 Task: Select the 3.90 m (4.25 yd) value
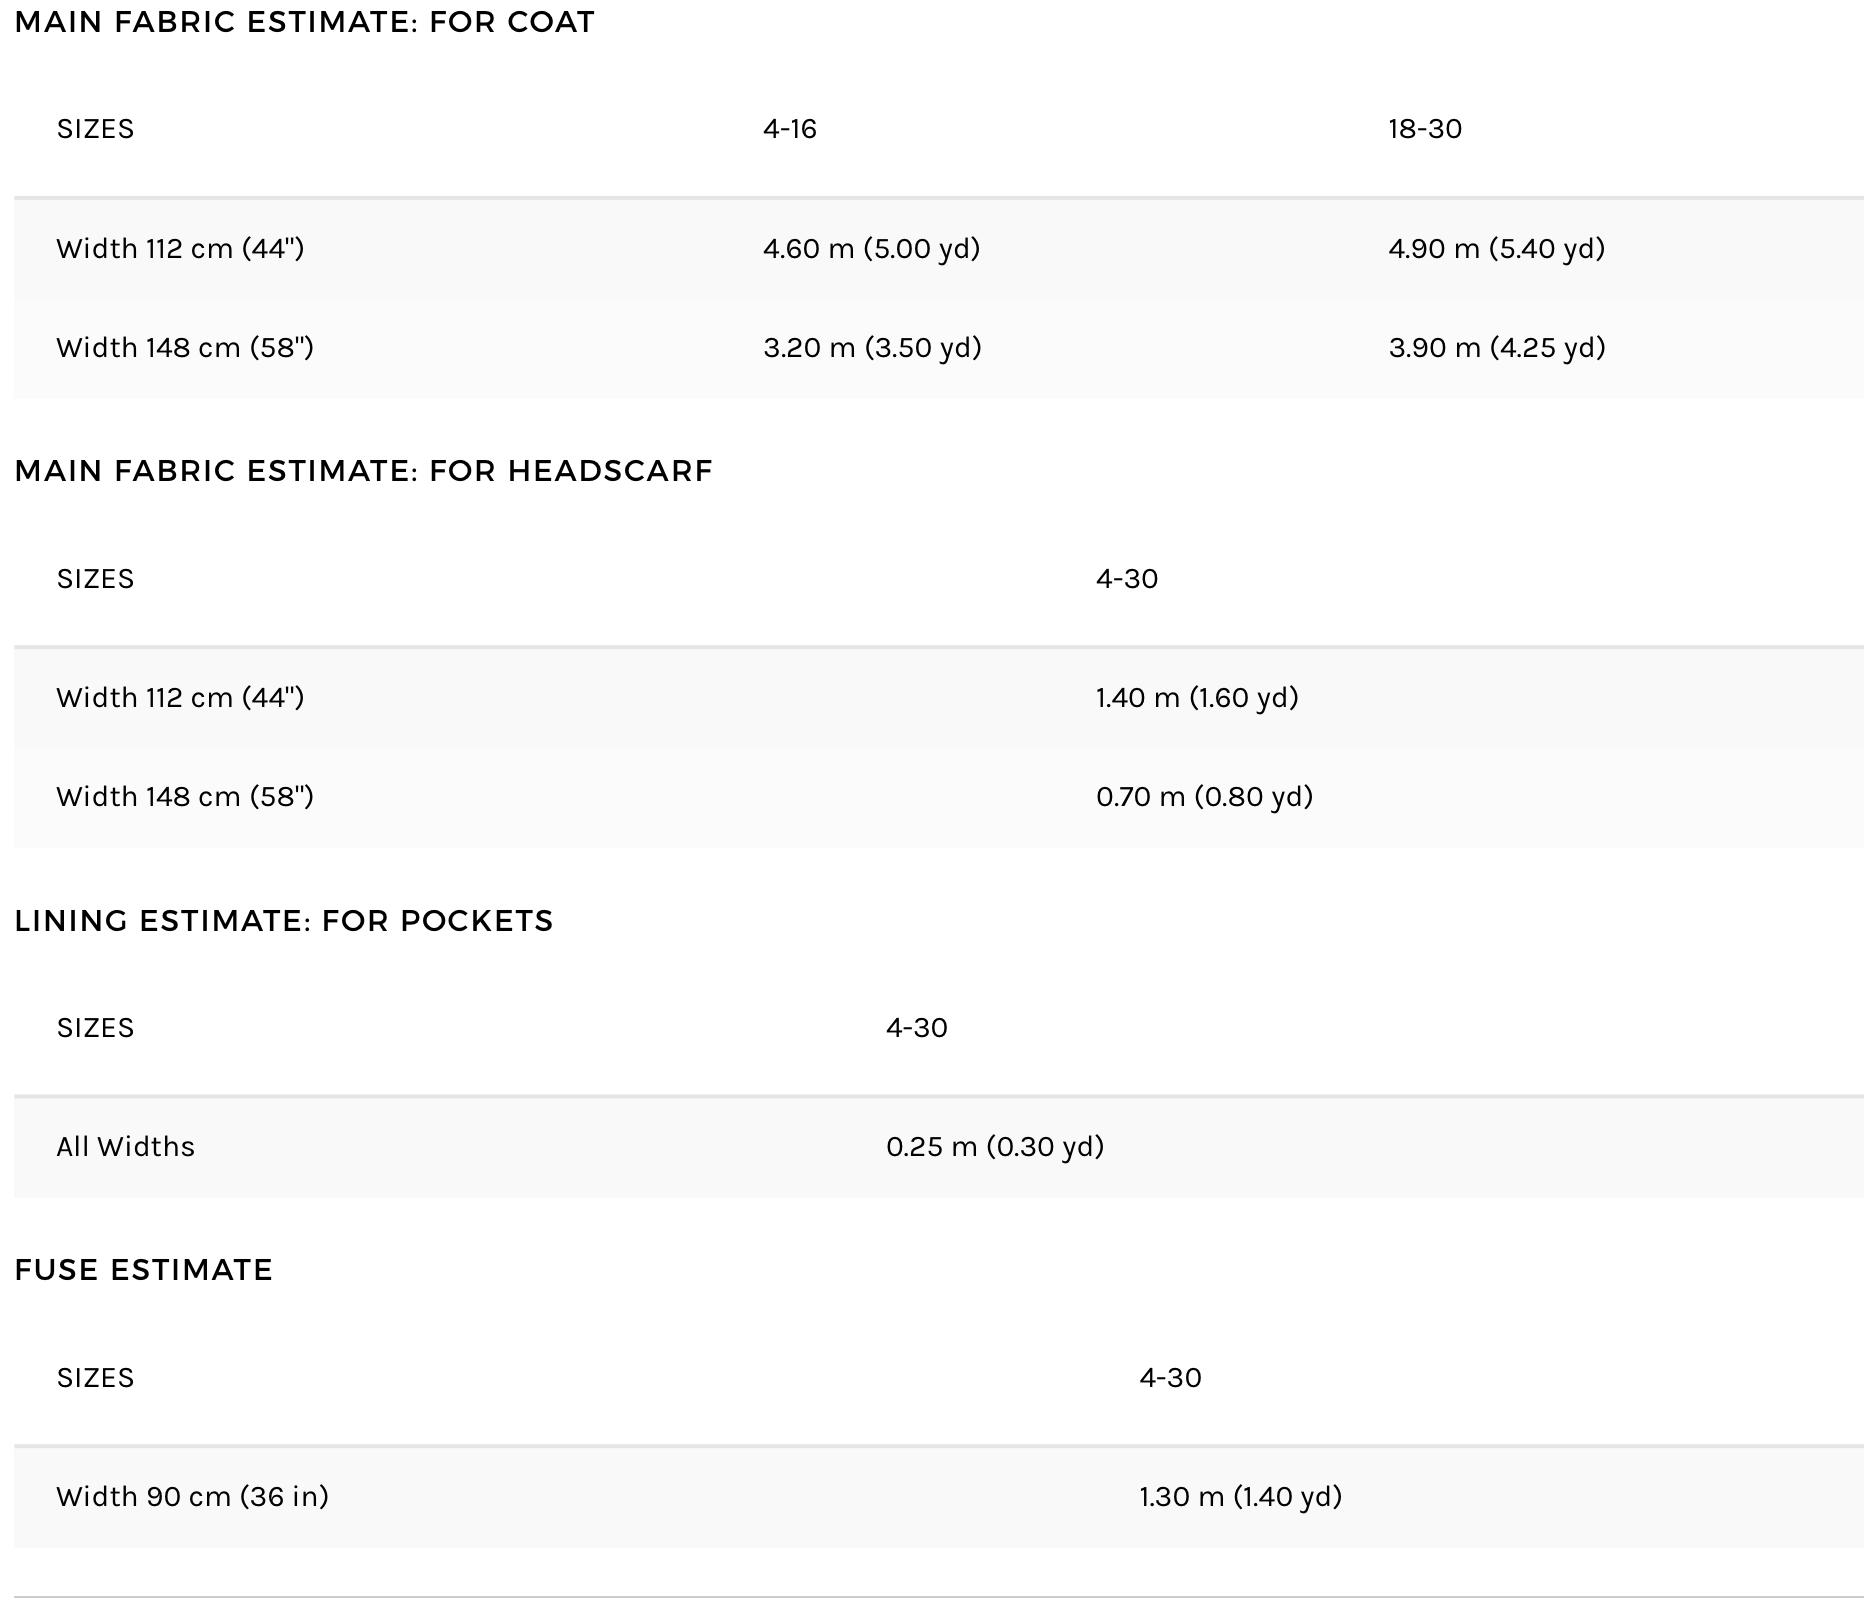click(x=1497, y=347)
